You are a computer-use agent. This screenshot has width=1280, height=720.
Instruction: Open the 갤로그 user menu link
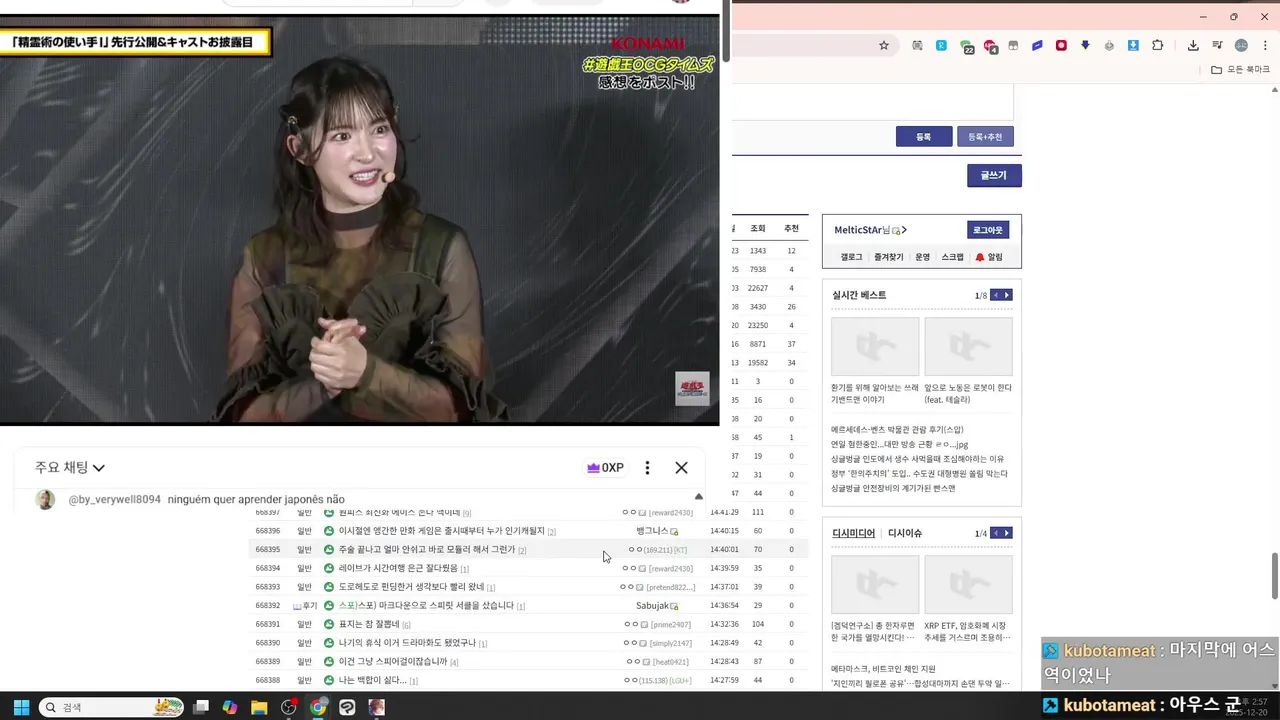pyautogui.click(x=851, y=257)
